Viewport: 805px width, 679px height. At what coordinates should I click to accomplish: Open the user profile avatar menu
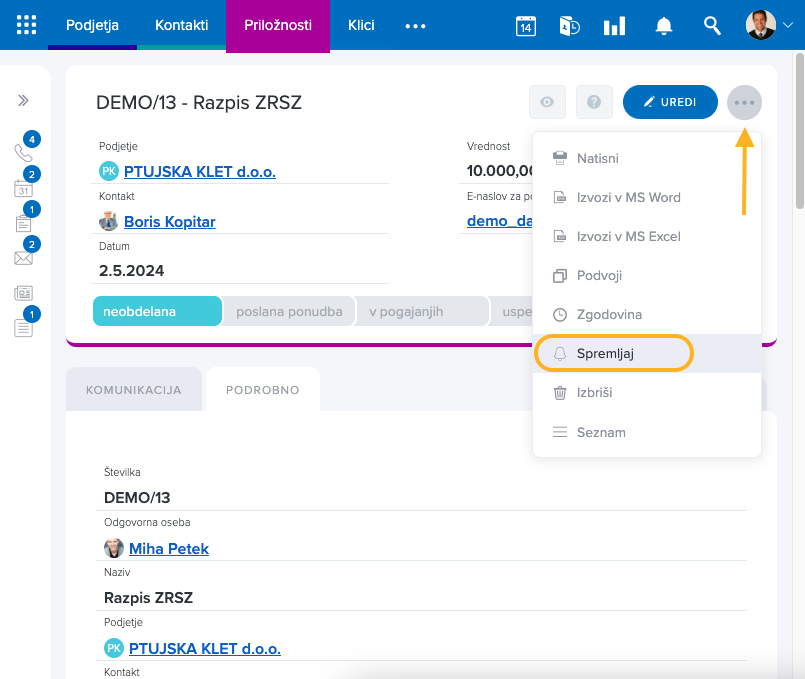coord(760,25)
